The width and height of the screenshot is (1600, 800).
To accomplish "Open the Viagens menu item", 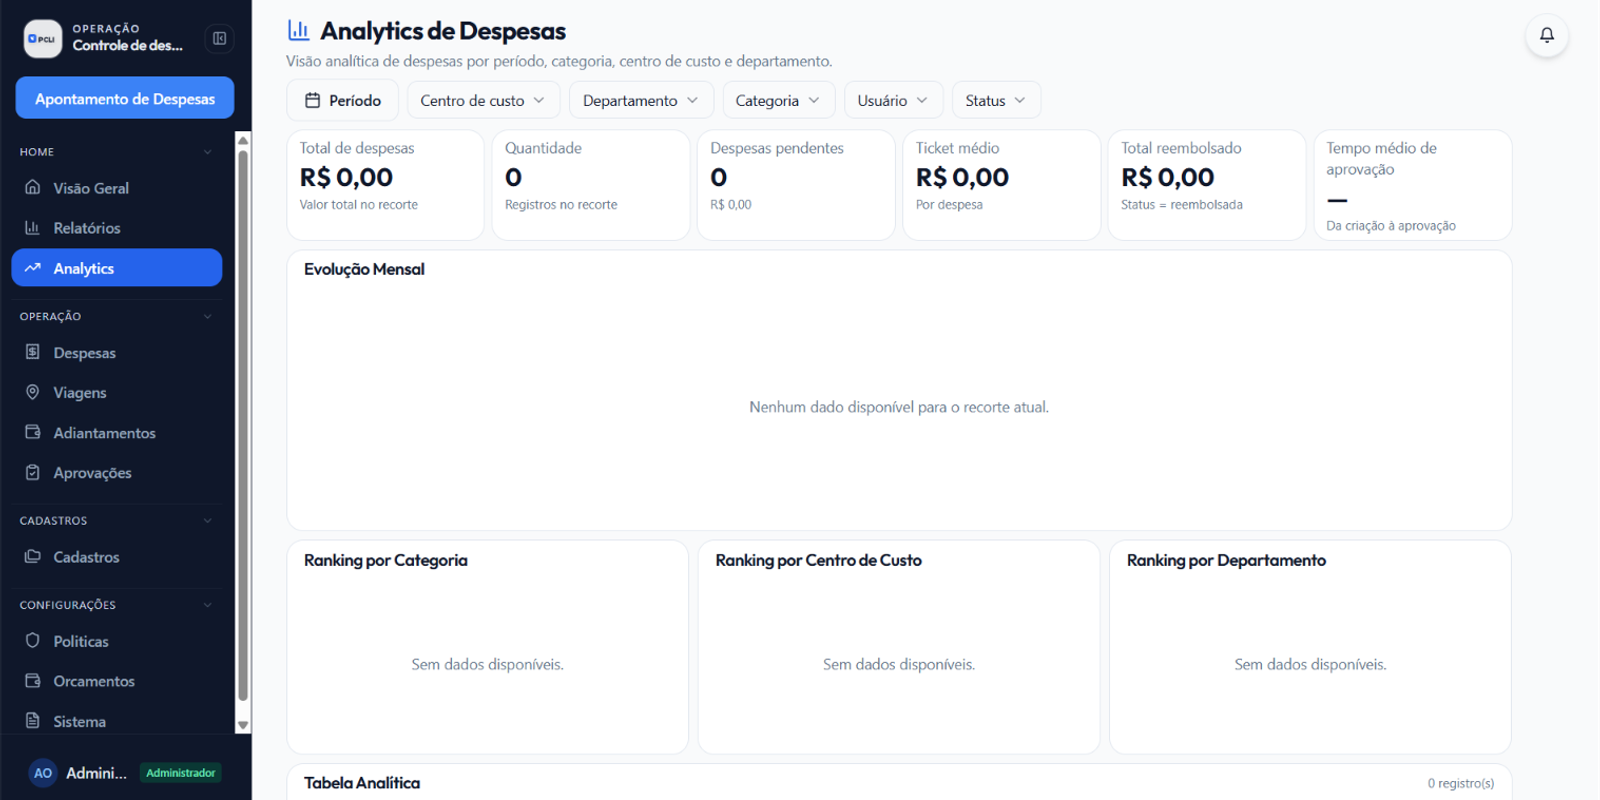I will click(116, 392).
